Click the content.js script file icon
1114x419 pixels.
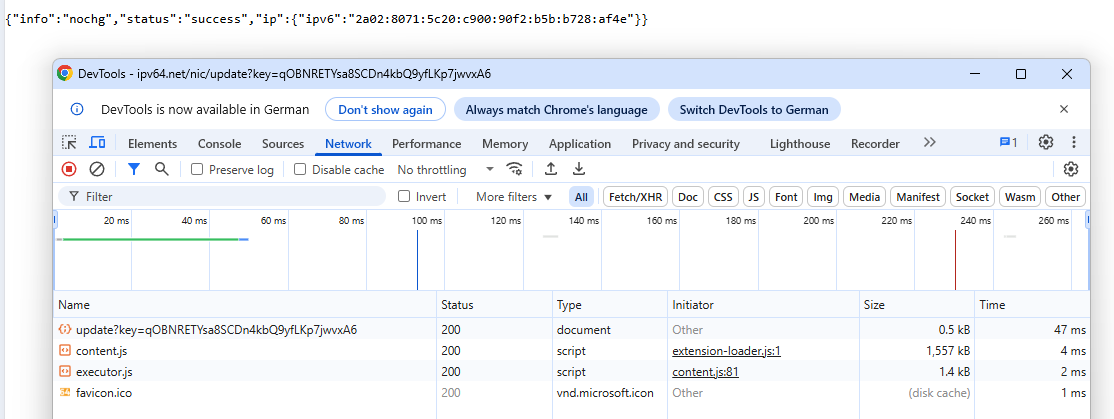pos(65,351)
